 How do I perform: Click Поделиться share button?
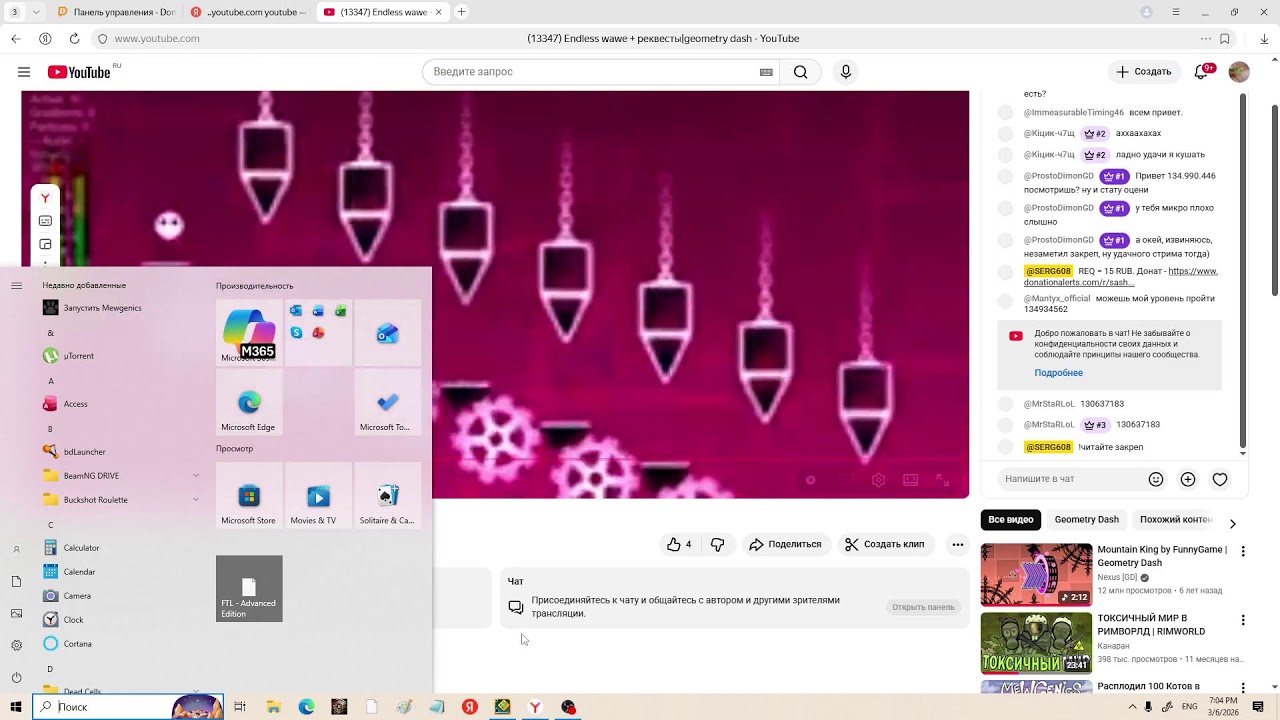point(785,544)
